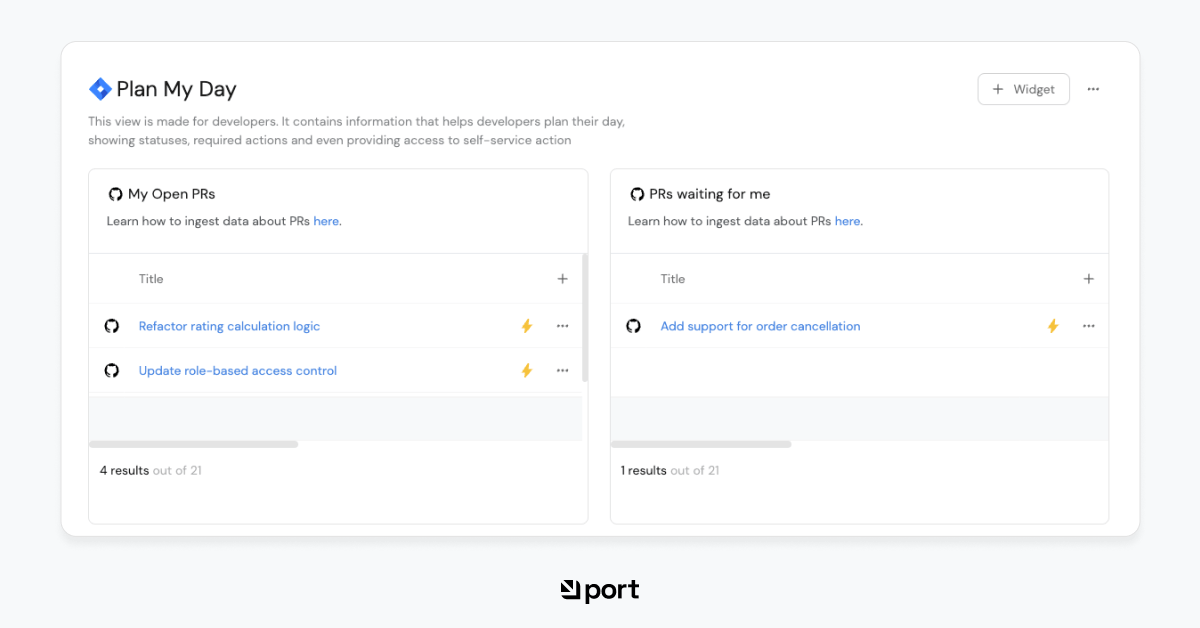The height and width of the screenshot is (628, 1200).
Task: Click the Widget button to add a widget
Action: (x=1023, y=89)
